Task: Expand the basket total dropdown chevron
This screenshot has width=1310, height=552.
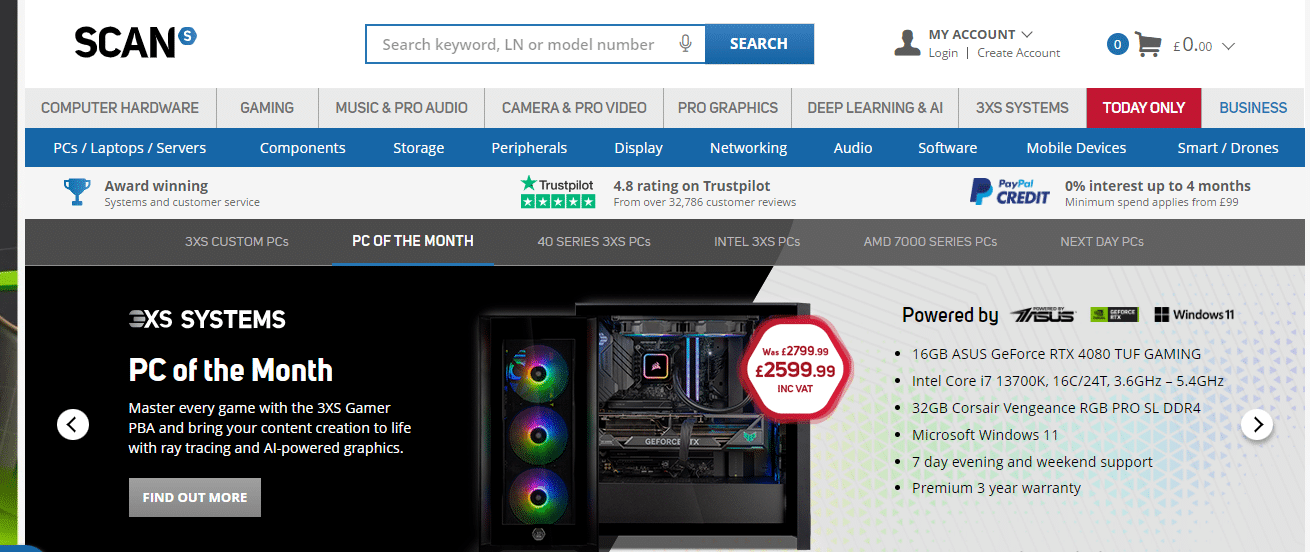Action: (x=1229, y=46)
